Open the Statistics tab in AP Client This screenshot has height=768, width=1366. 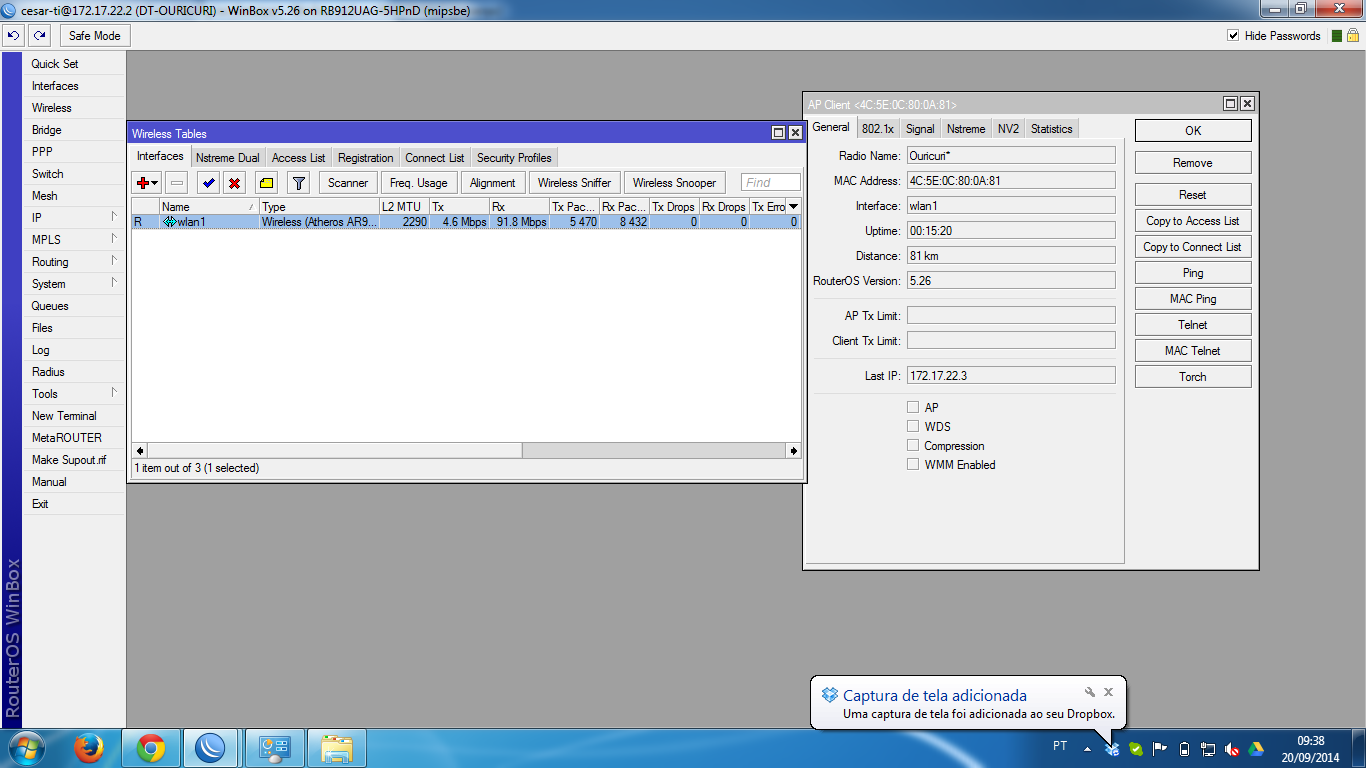(1051, 129)
